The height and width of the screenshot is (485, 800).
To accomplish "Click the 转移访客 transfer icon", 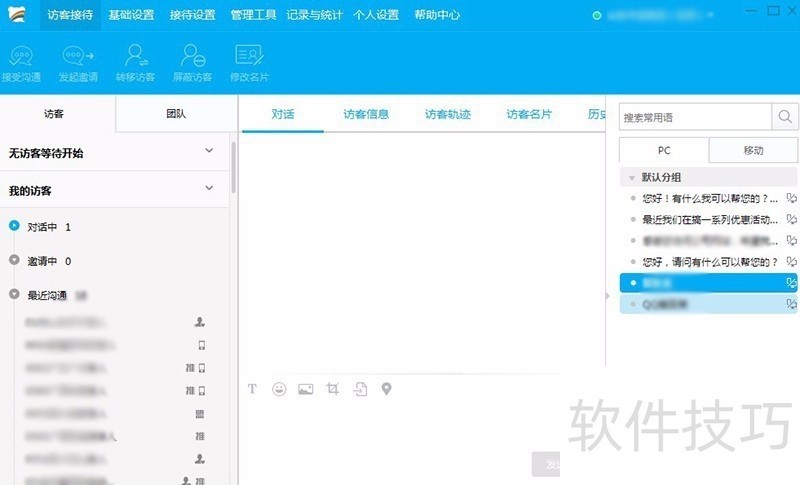I will 135,56.
